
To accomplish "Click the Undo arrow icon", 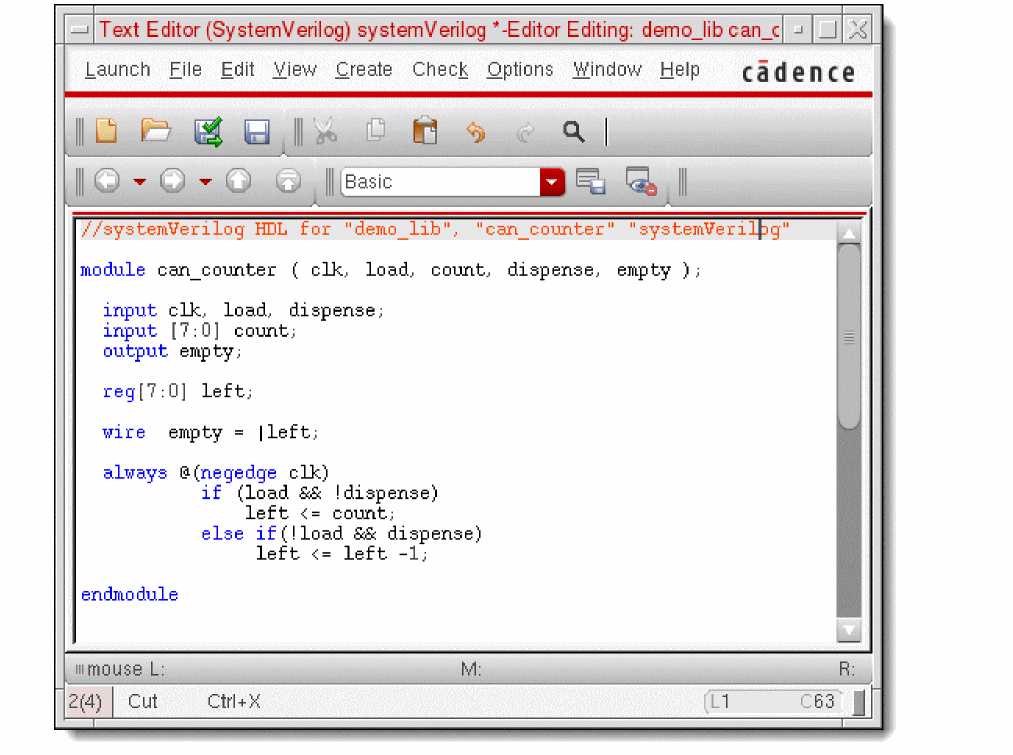I will click(x=475, y=132).
